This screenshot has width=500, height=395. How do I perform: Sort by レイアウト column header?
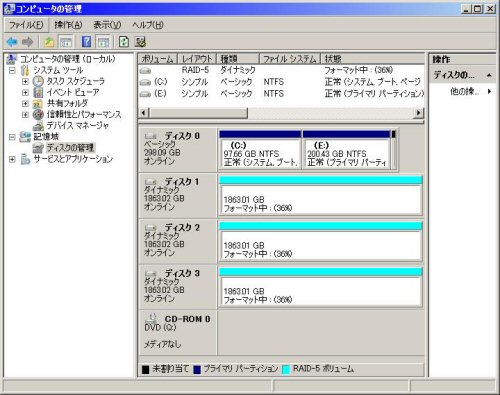pyautogui.click(x=197, y=59)
